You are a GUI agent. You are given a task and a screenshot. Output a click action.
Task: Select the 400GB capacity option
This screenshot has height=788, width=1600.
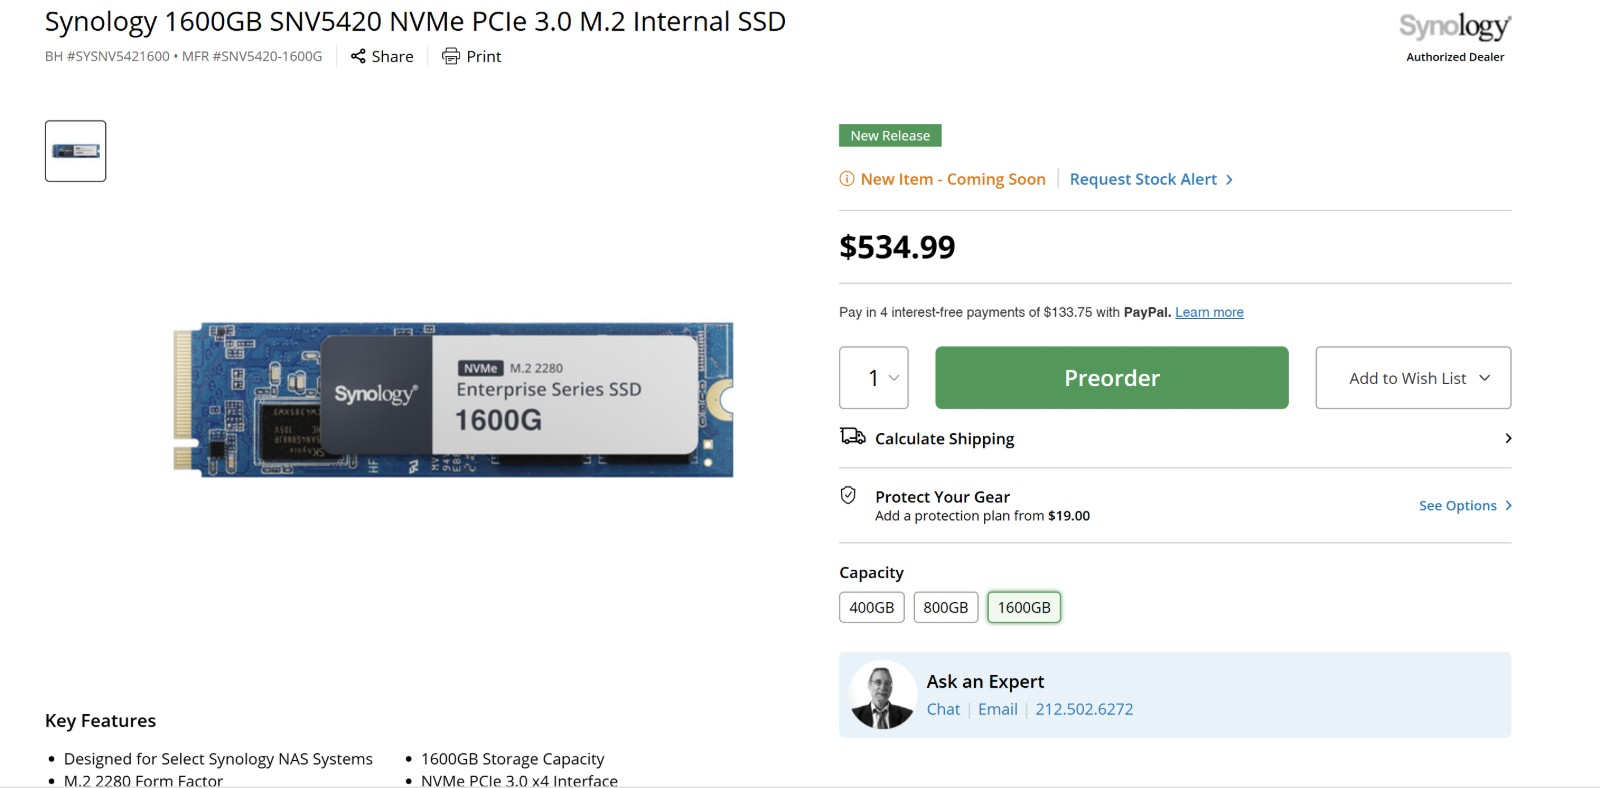tap(871, 607)
